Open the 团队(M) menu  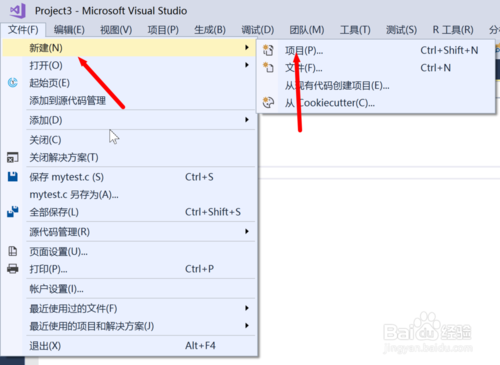pos(307,30)
